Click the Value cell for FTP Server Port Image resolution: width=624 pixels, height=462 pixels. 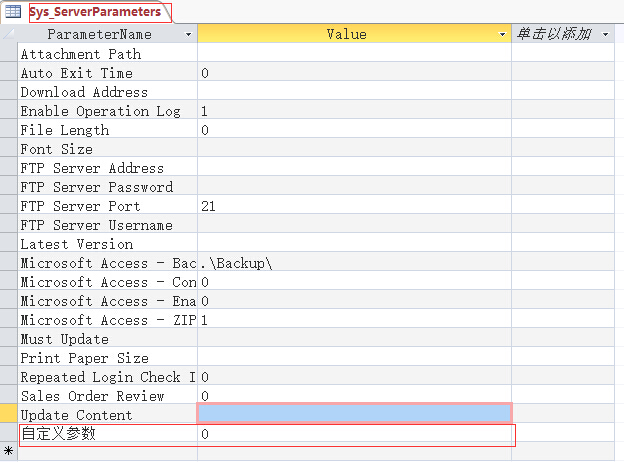coord(354,206)
